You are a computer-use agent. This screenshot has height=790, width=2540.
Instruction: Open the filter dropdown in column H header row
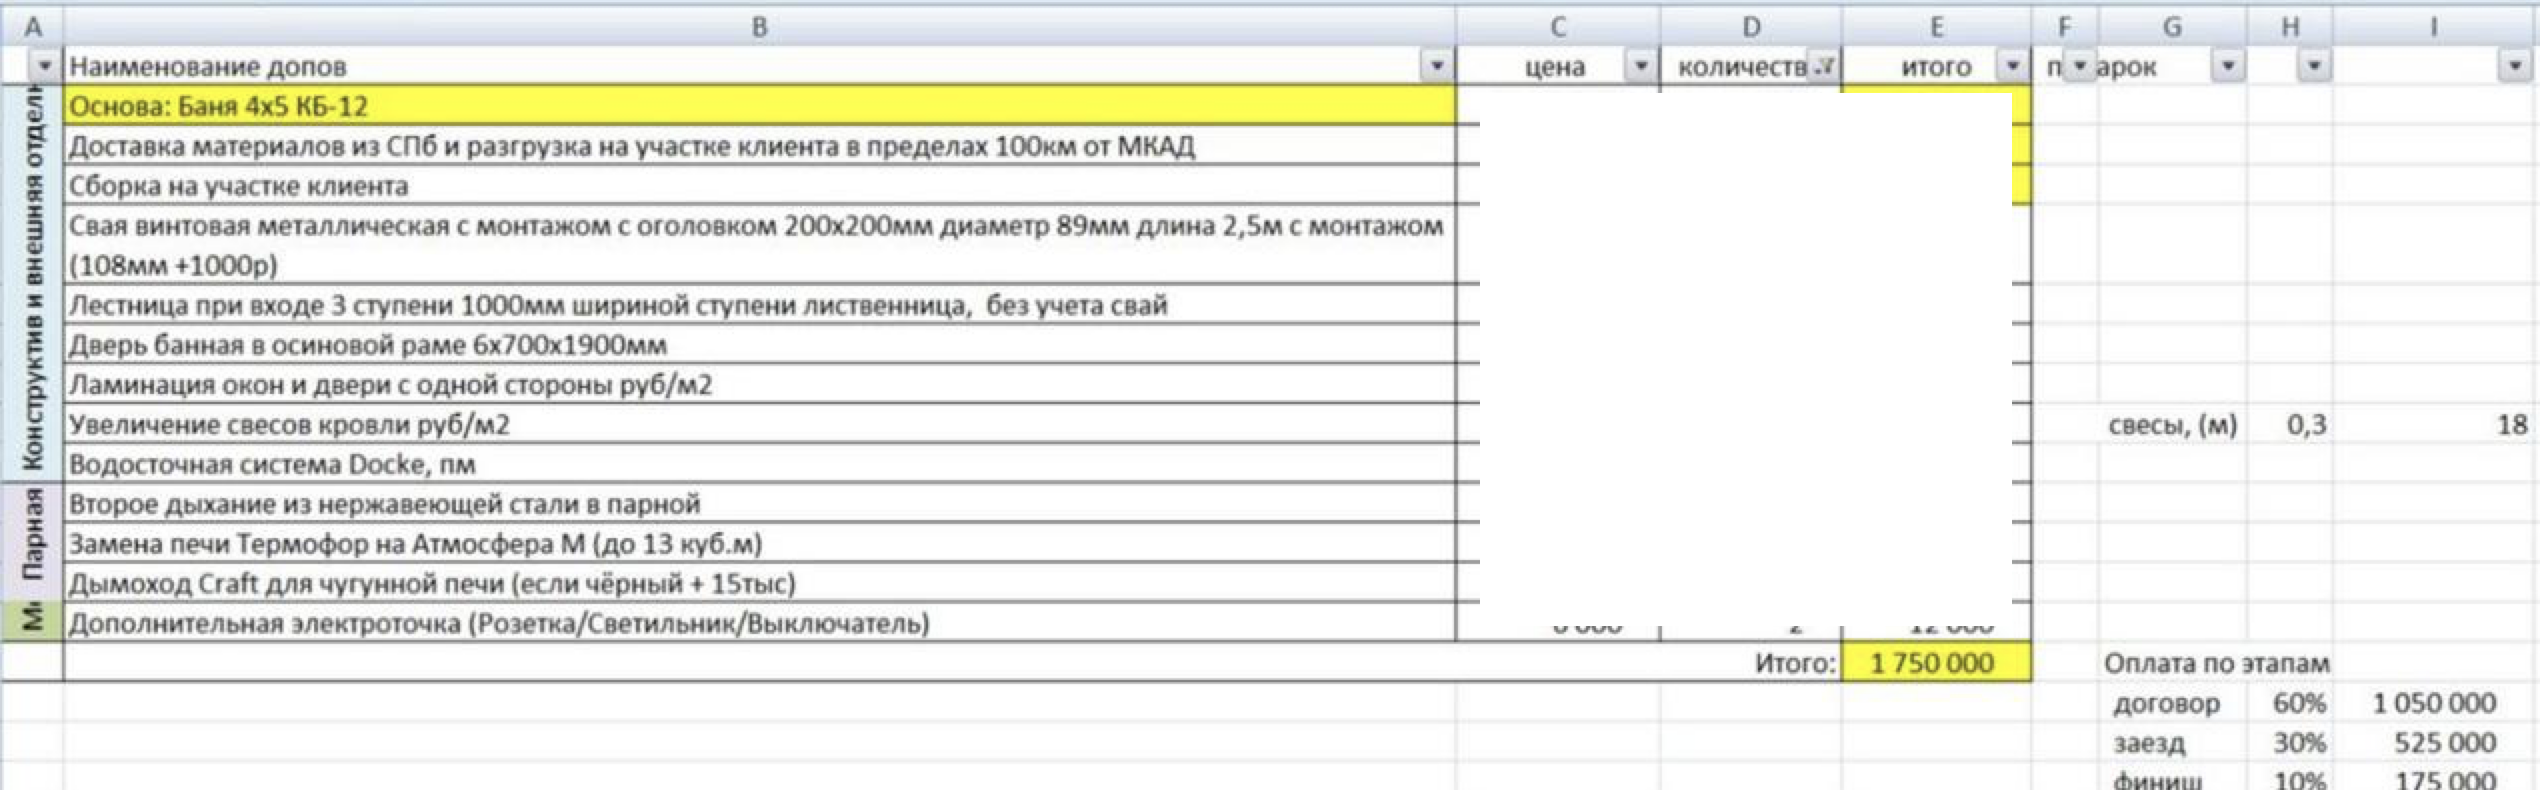pos(2313,66)
